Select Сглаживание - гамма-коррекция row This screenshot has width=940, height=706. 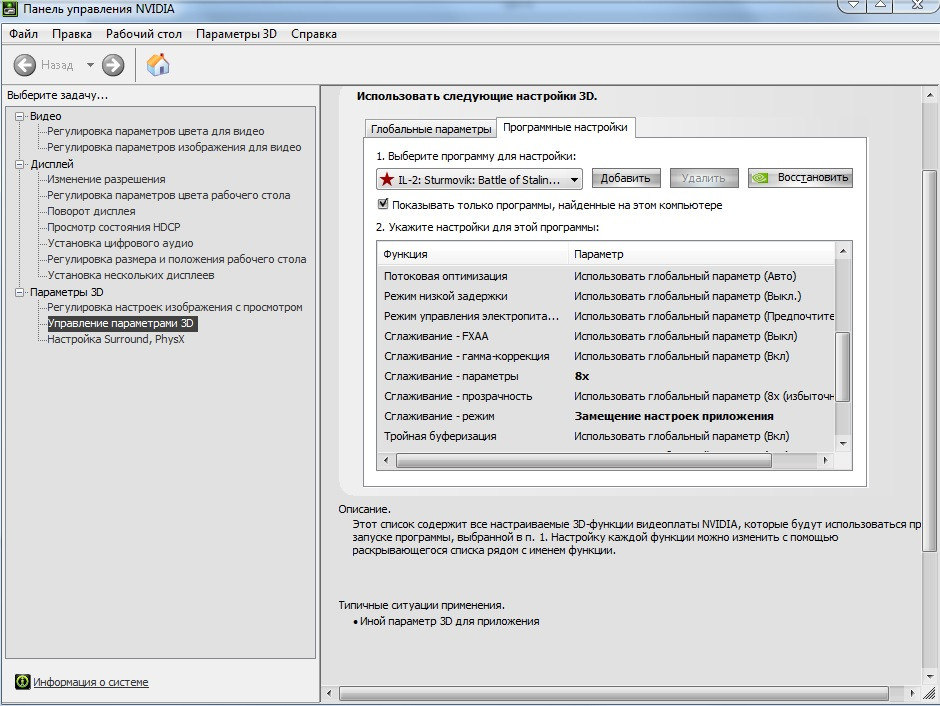tap(605, 356)
